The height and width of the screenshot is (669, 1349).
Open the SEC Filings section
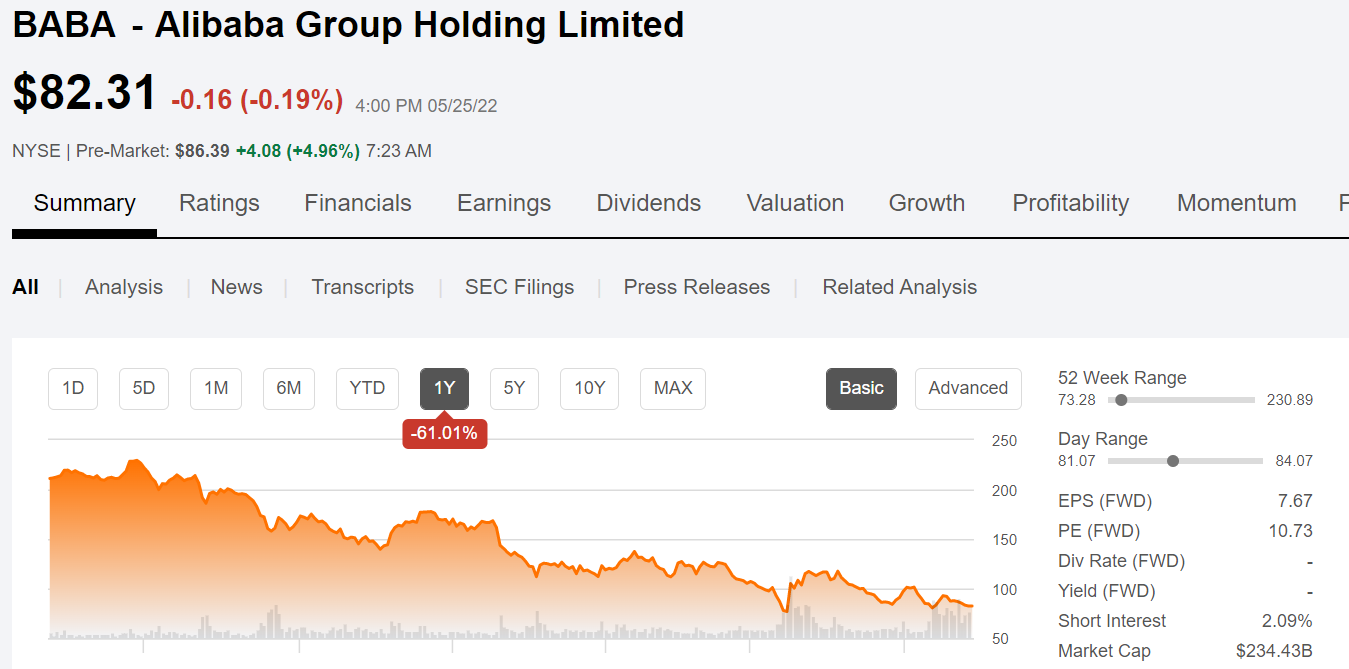point(519,287)
